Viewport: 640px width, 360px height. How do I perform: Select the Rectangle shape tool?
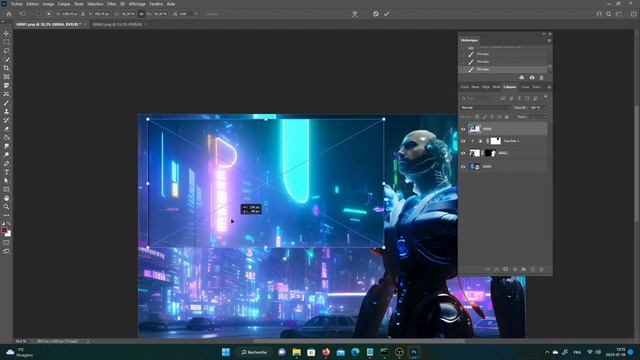[x=6, y=189]
